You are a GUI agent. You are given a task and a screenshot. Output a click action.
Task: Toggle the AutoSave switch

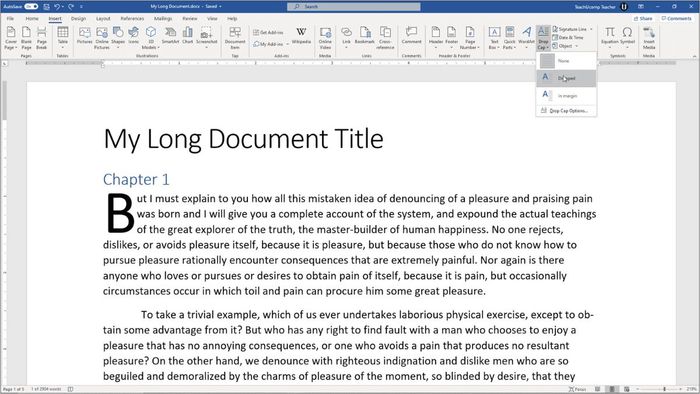pos(31,7)
